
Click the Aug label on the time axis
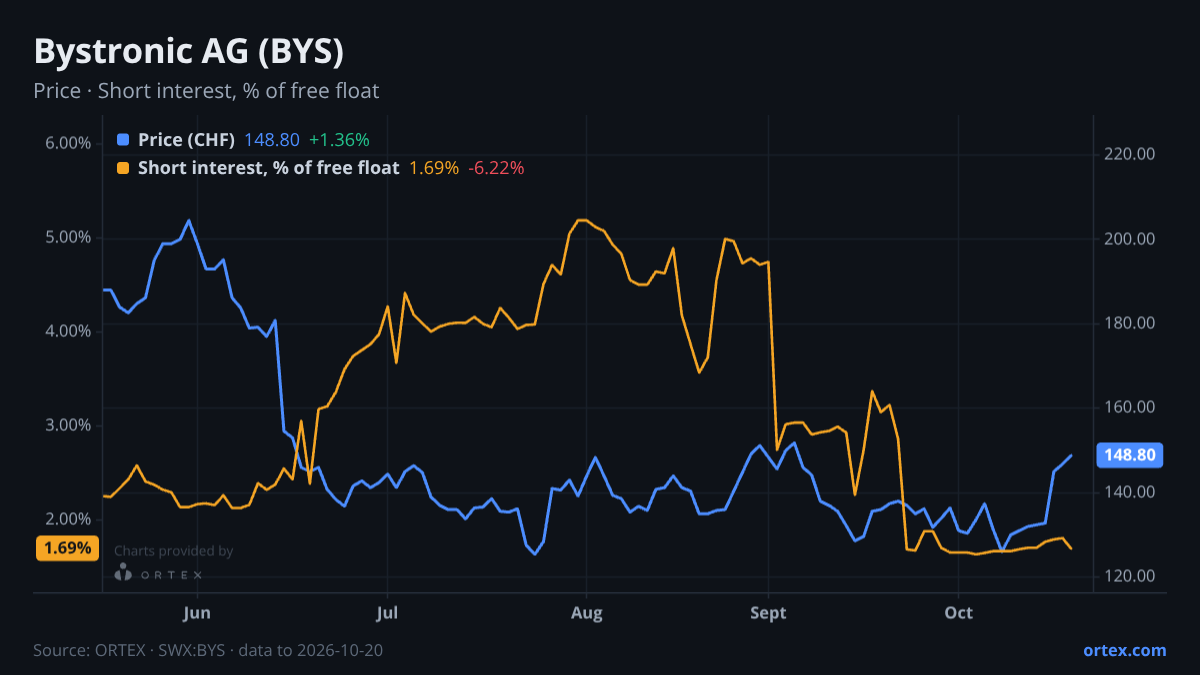click(587, 612)
